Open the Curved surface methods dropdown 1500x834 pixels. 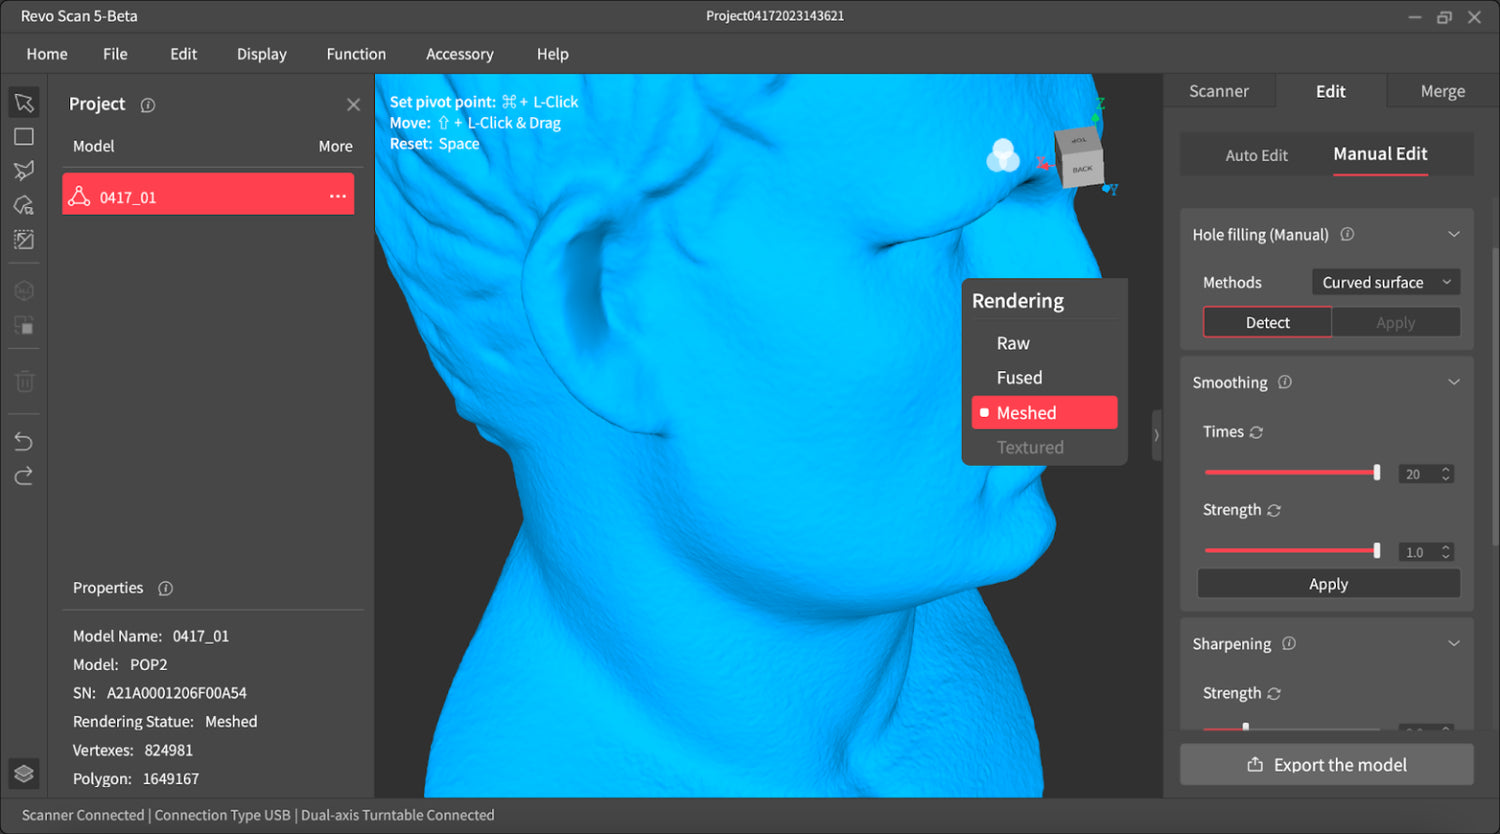pyautogui.click(x=1385, y=282)
